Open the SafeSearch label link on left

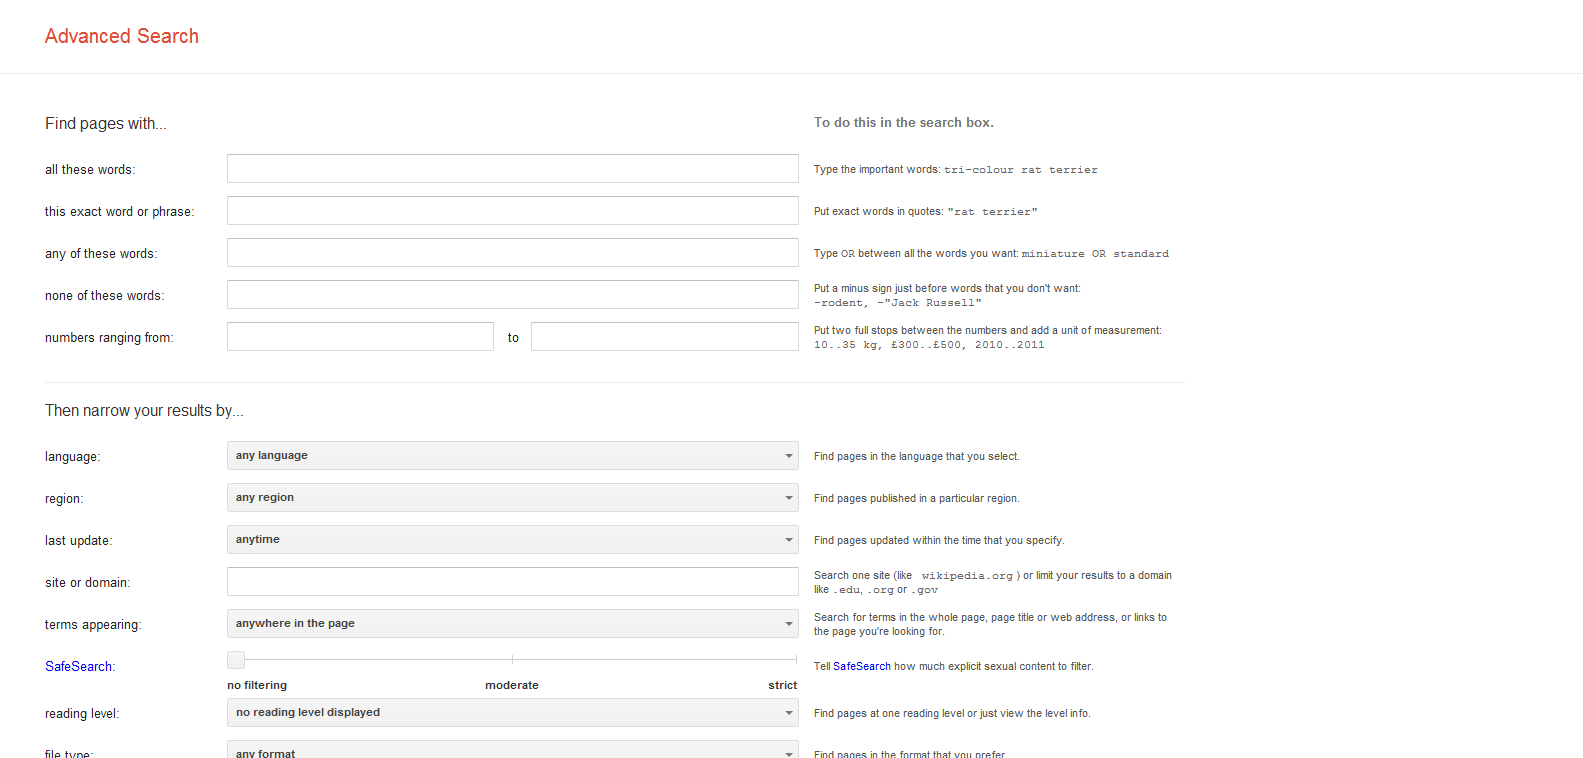(x=78, y=667)
